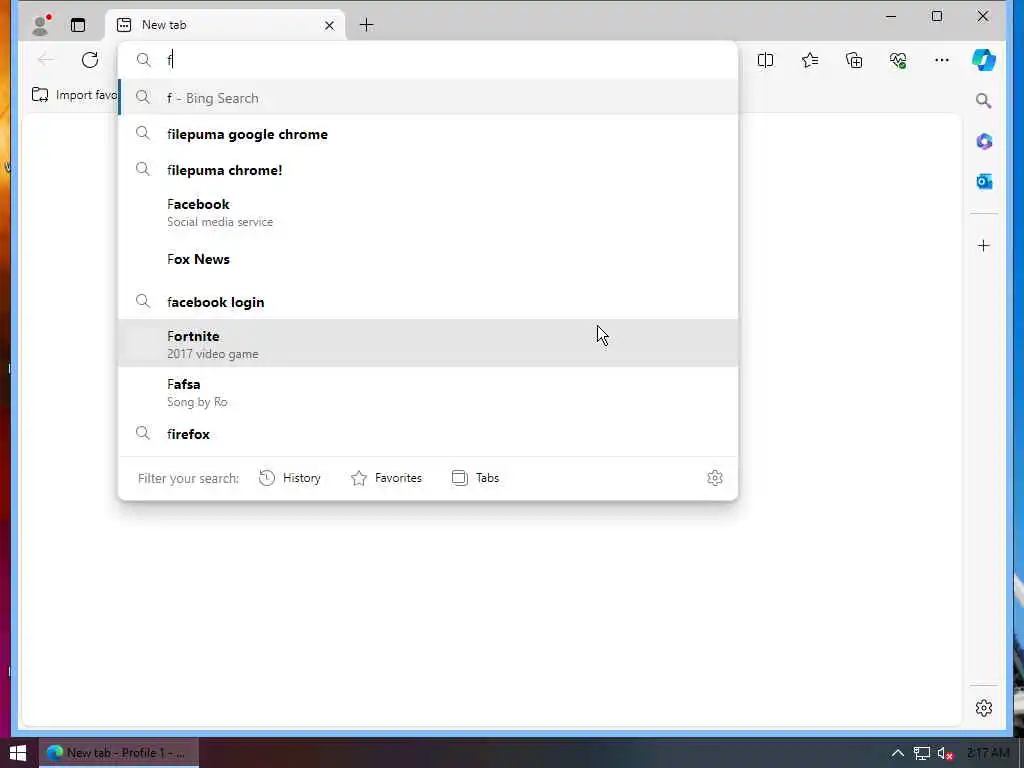Filter search by History
This screenshot has width=1024, height=768.
pyautogui.click(x=290, y=478)
